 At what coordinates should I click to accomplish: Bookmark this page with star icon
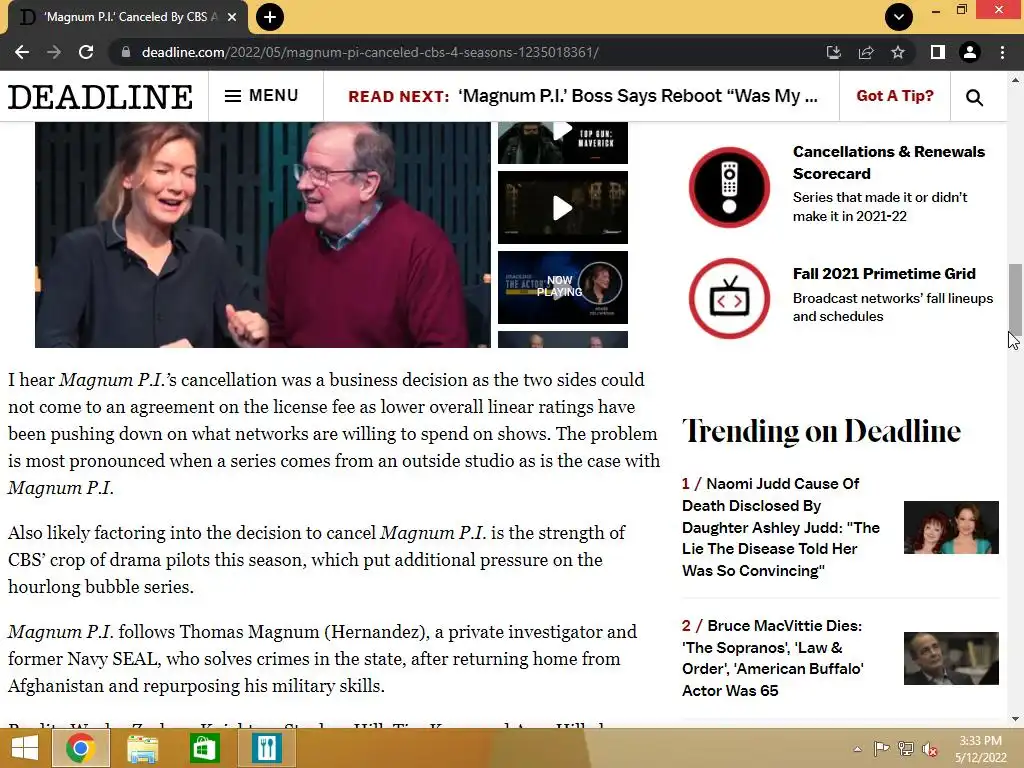(x=898, y=52)
